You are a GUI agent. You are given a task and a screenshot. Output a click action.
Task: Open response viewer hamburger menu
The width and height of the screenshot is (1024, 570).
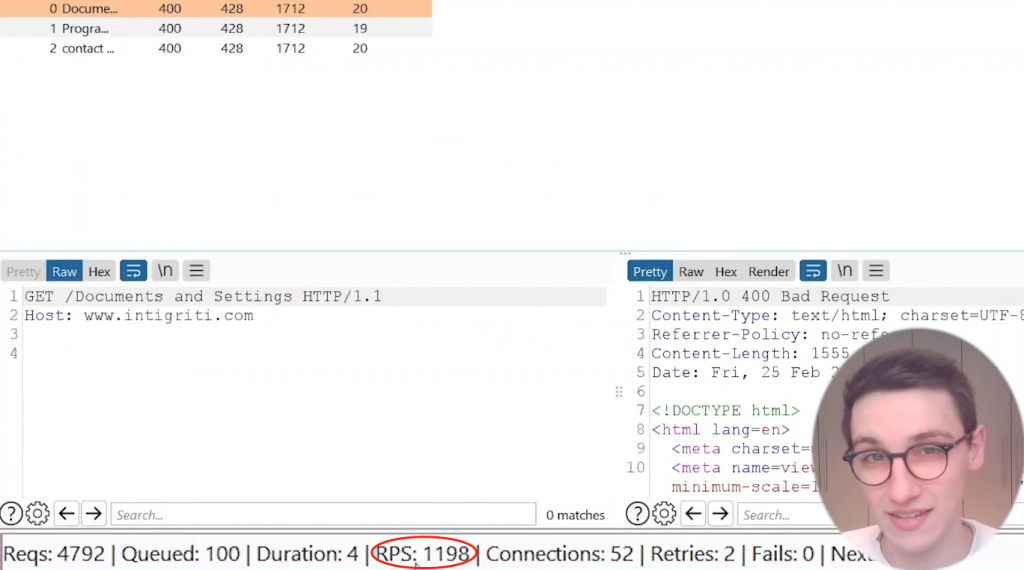tap(876, 270)
